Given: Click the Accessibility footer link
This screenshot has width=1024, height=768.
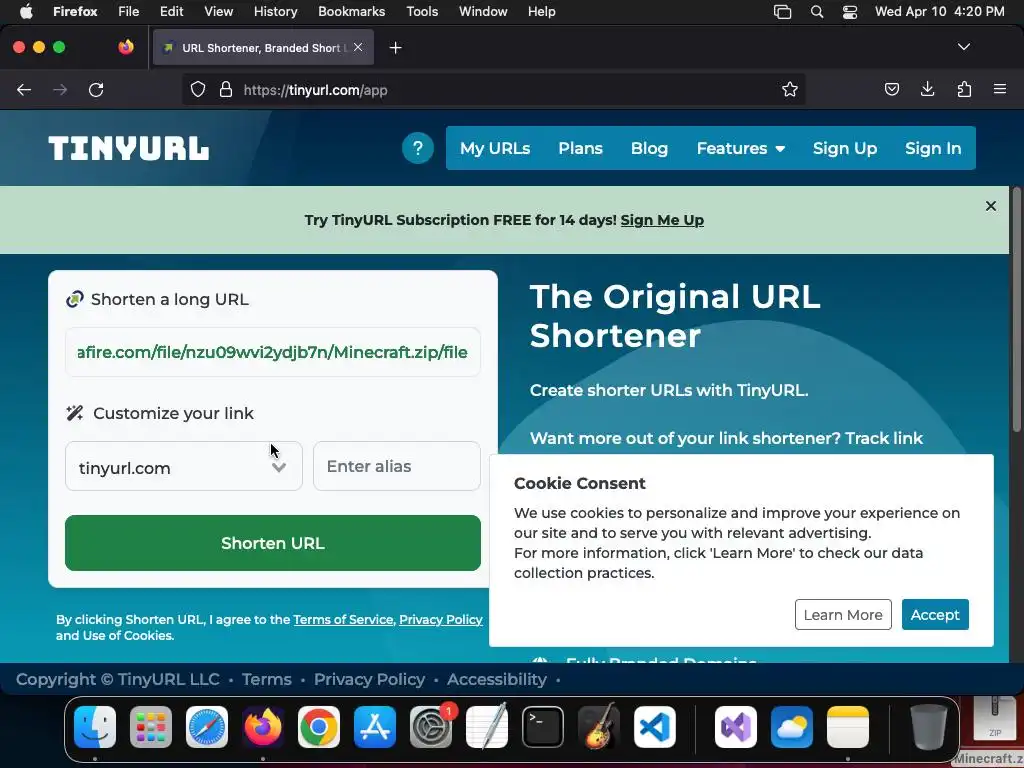Looking at the screenshot, I should click(x=497, y=679).
